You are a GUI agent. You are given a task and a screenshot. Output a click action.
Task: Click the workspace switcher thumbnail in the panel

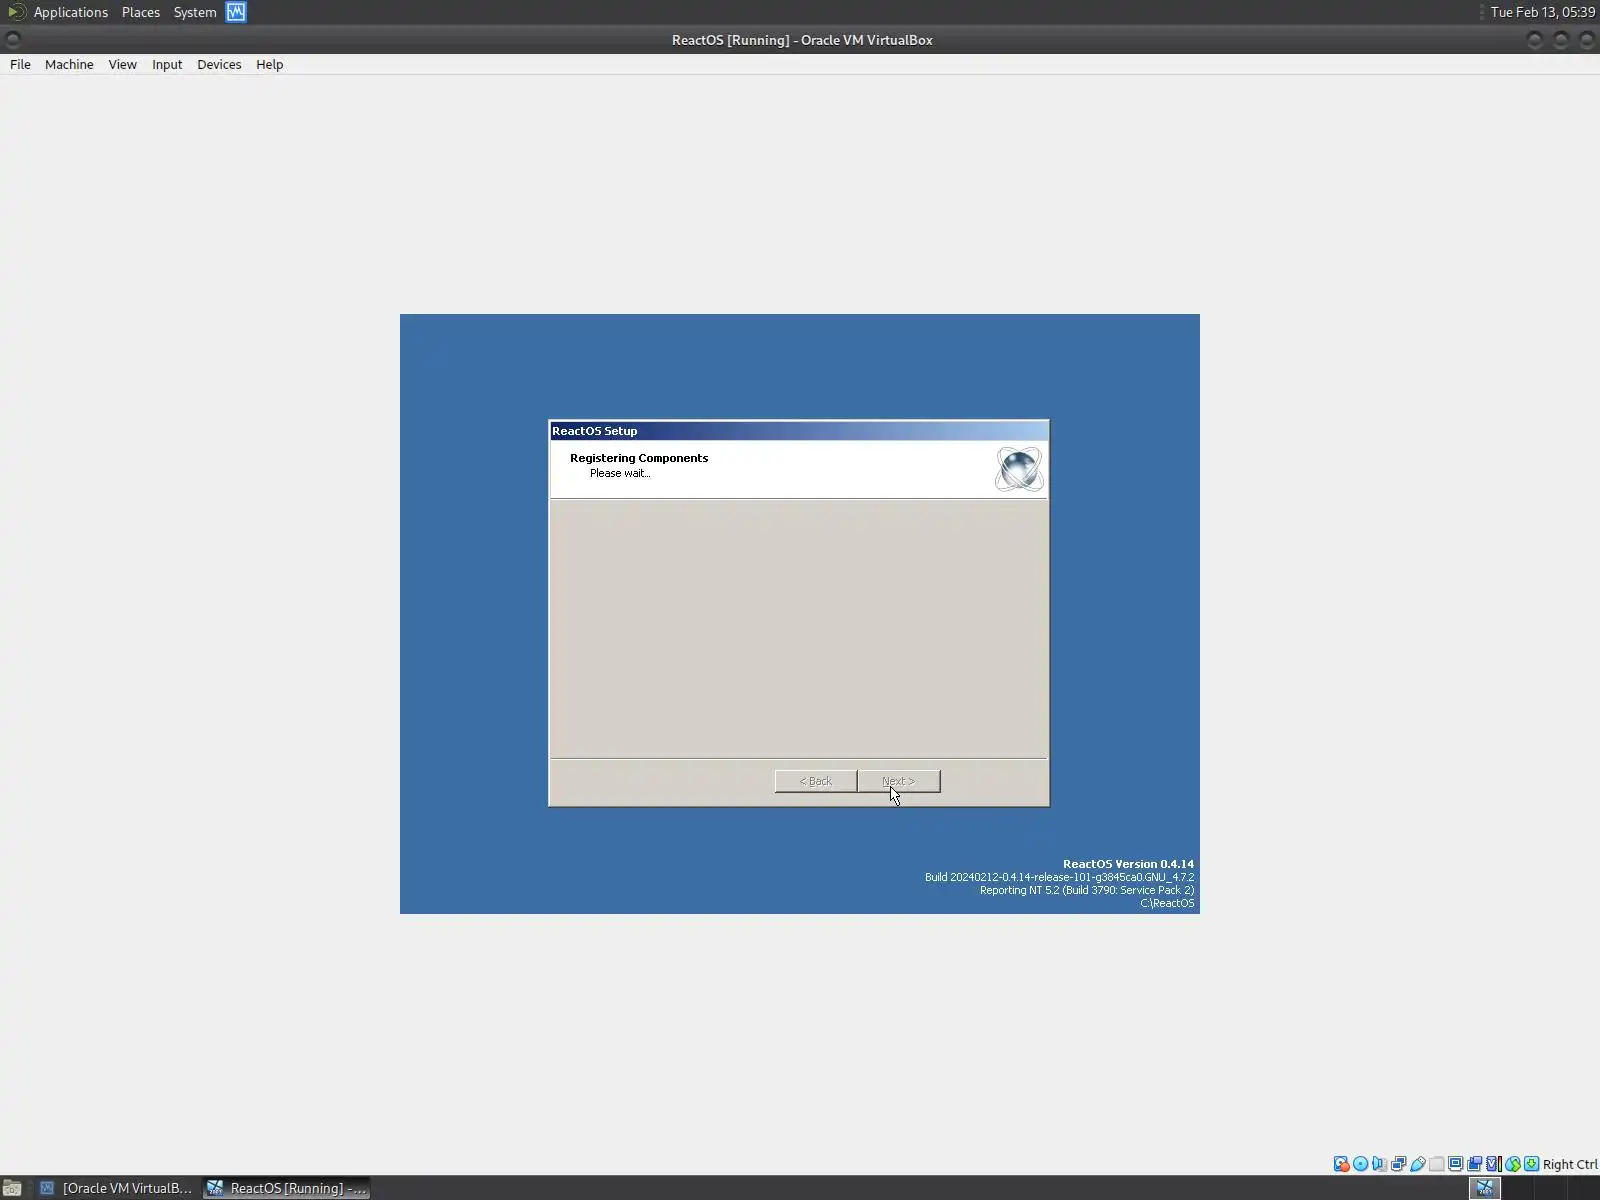1485,1188
